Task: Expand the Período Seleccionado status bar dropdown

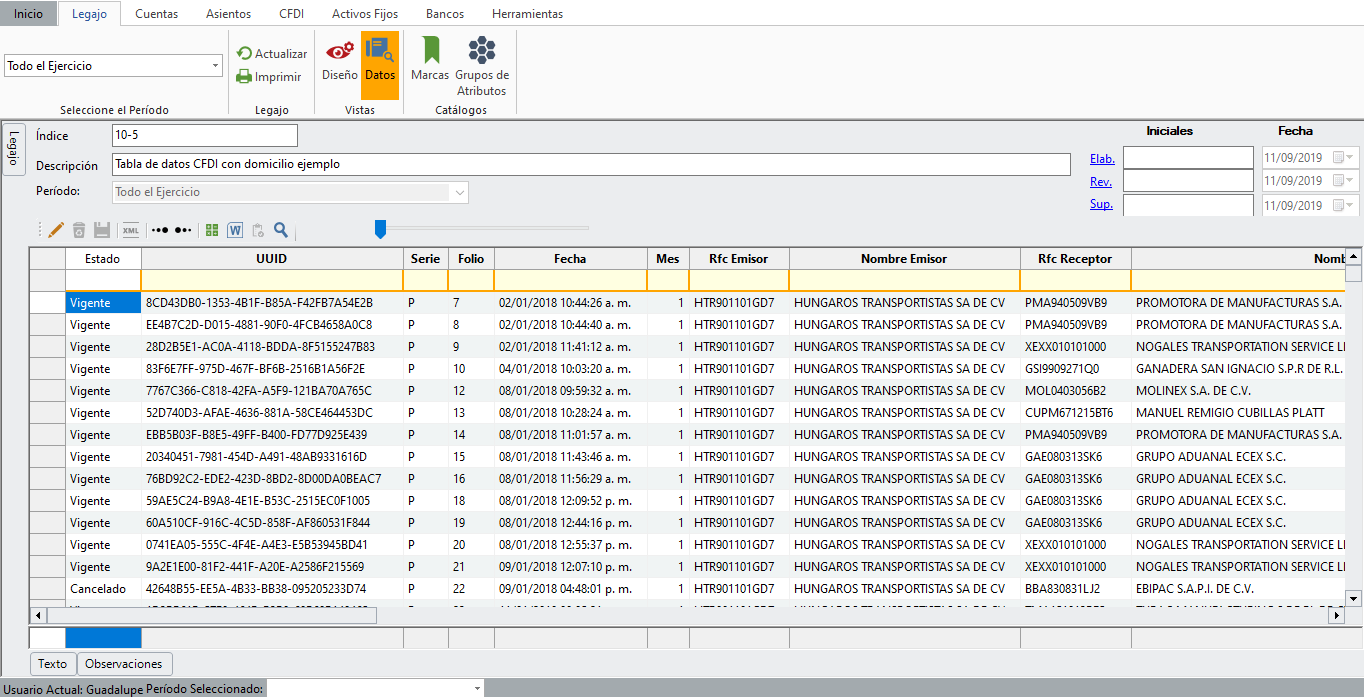Action: [477, 689]
